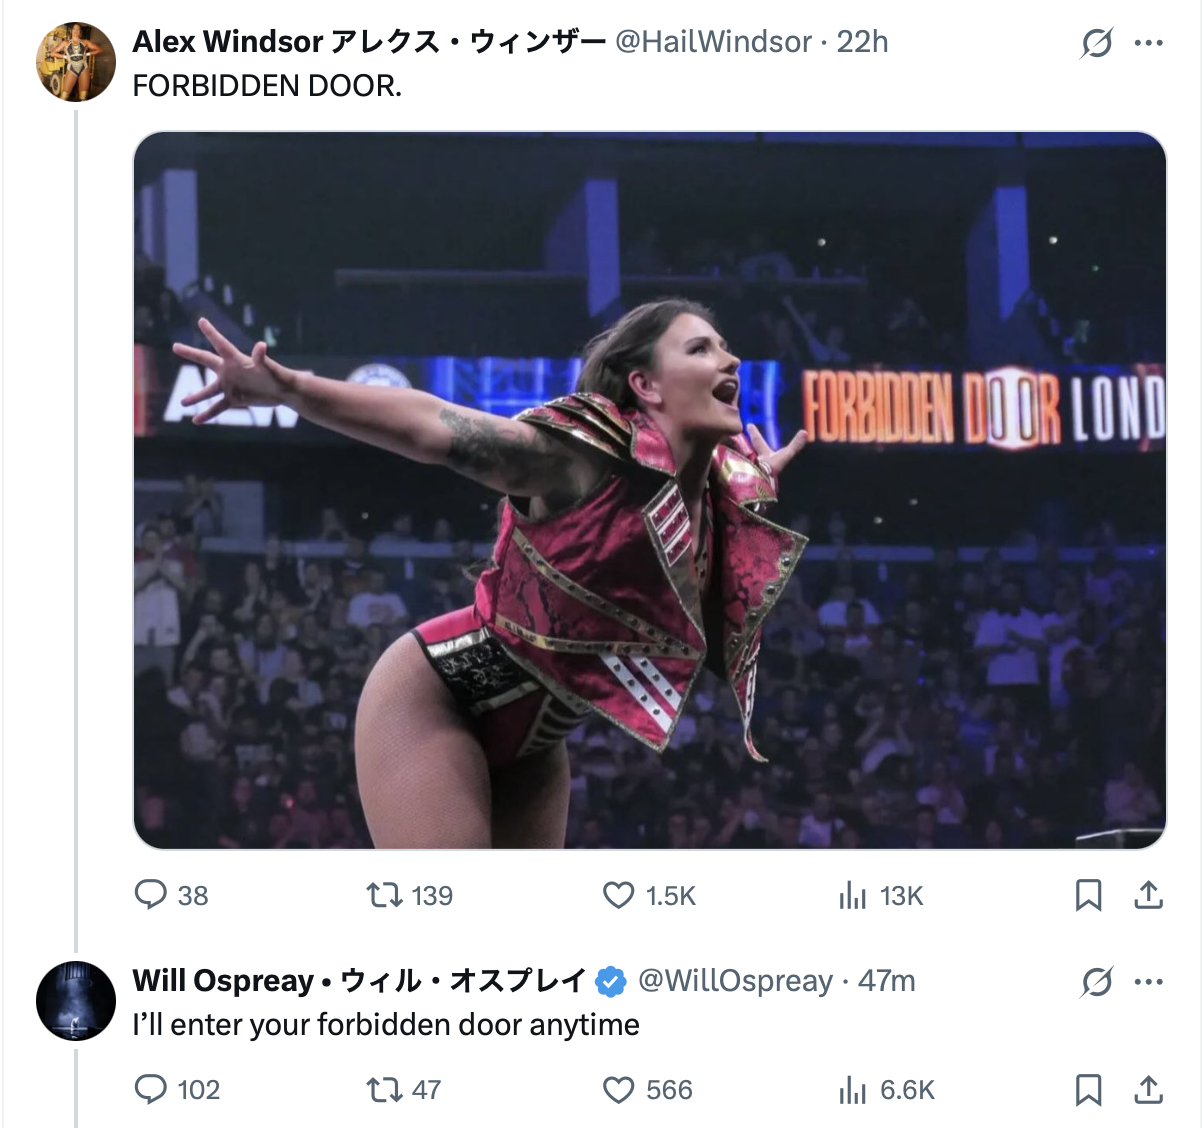Screen dimensions: 1204x1128
Task: Like Will Ospreay's reply with 566 likes
Action: (619, 1089)
